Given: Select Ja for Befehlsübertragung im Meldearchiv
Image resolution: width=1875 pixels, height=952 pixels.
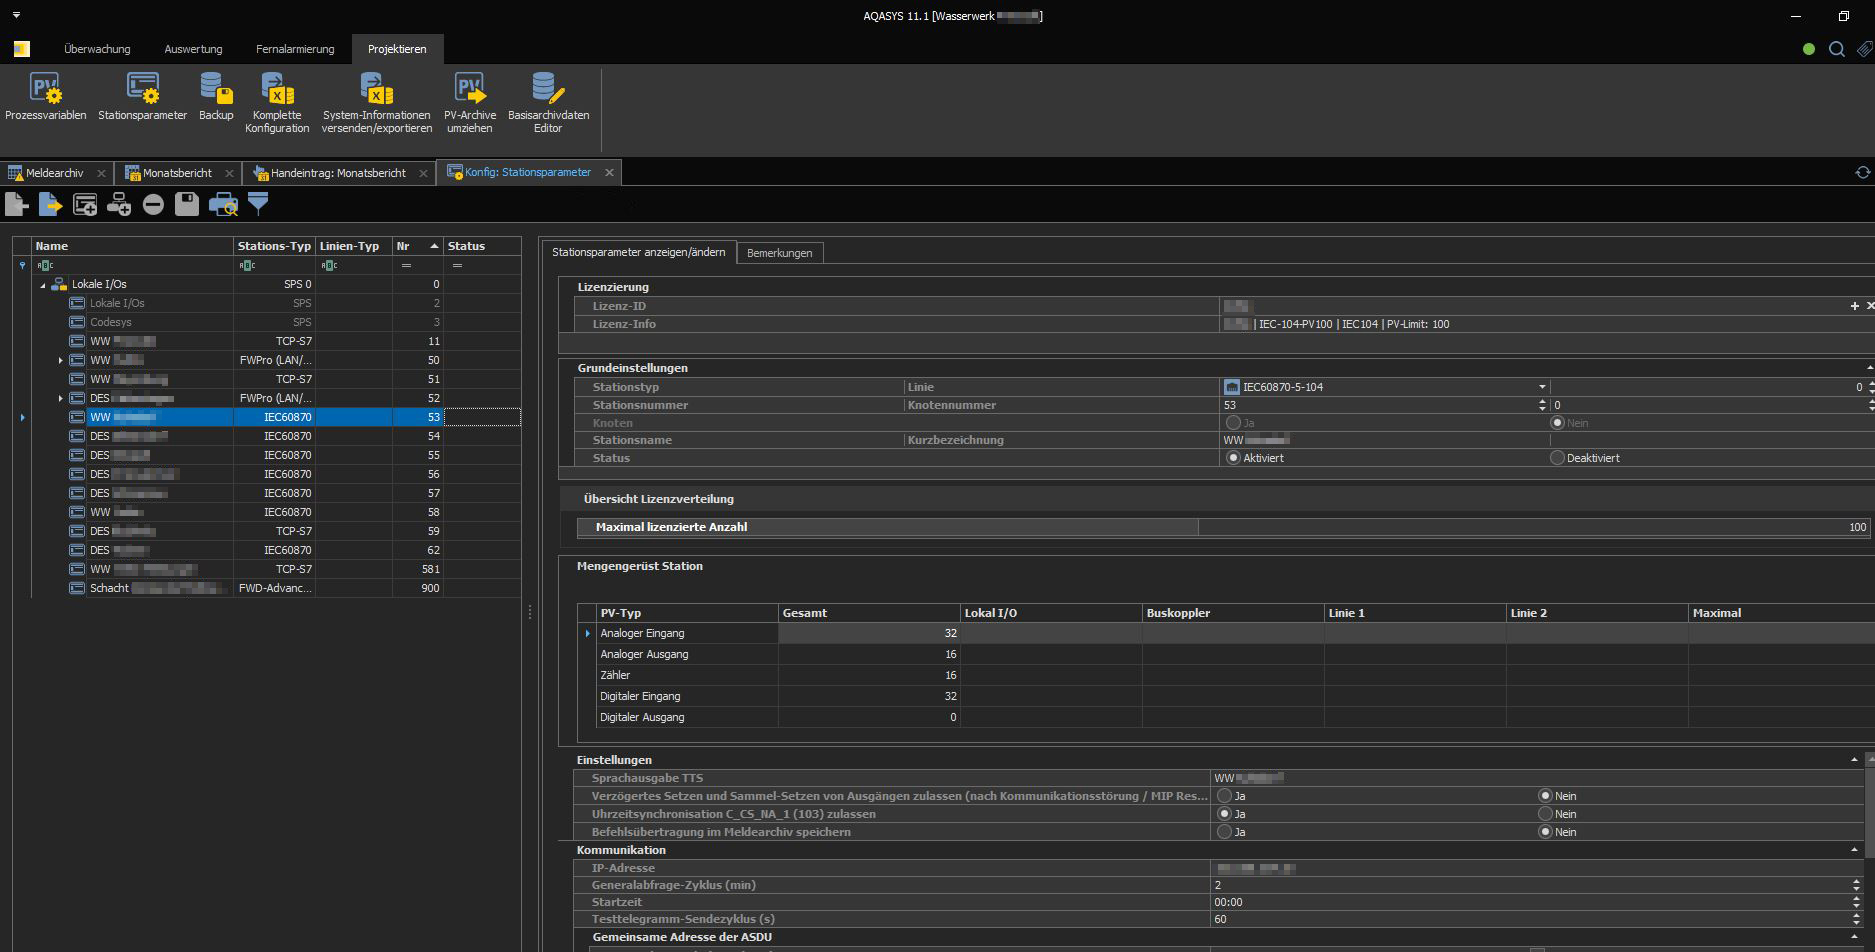Looking at the screenshot, I should pyautogui.click(x=1224, y=832).
